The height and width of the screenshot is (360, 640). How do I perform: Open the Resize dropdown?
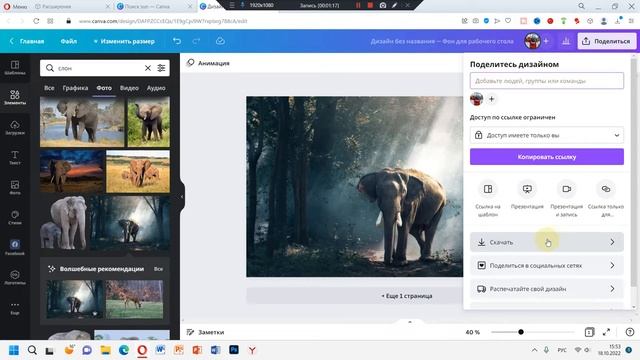click(124, 41)
